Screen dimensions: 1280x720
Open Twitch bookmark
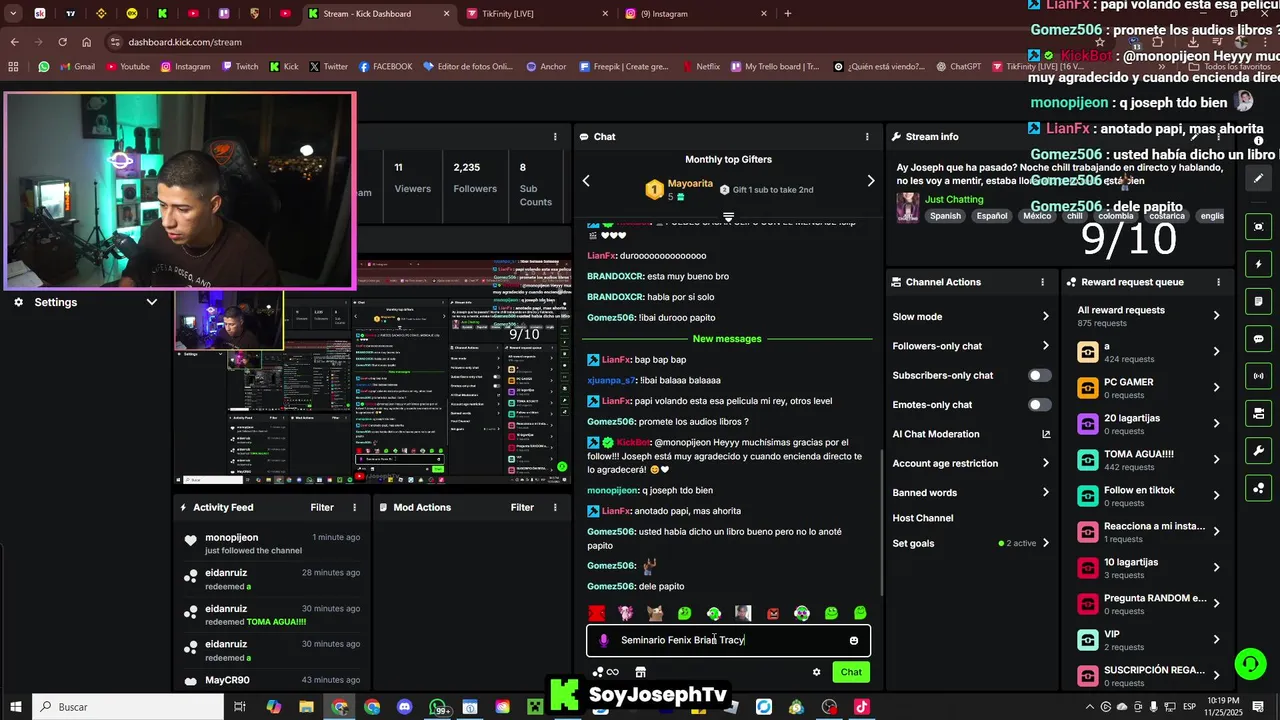click(239, 67)
